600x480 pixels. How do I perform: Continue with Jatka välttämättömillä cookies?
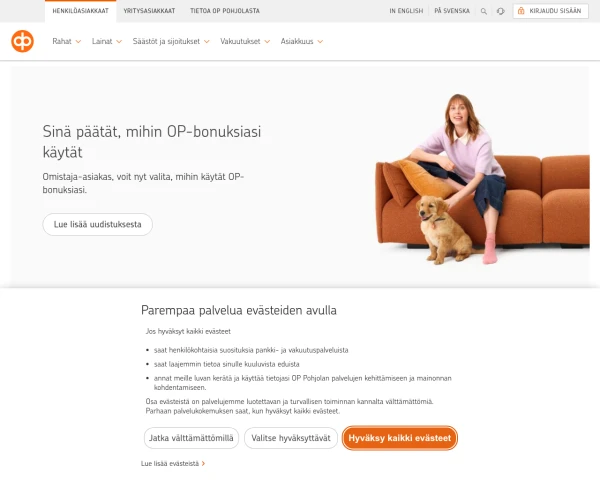(x=191, y=438)
